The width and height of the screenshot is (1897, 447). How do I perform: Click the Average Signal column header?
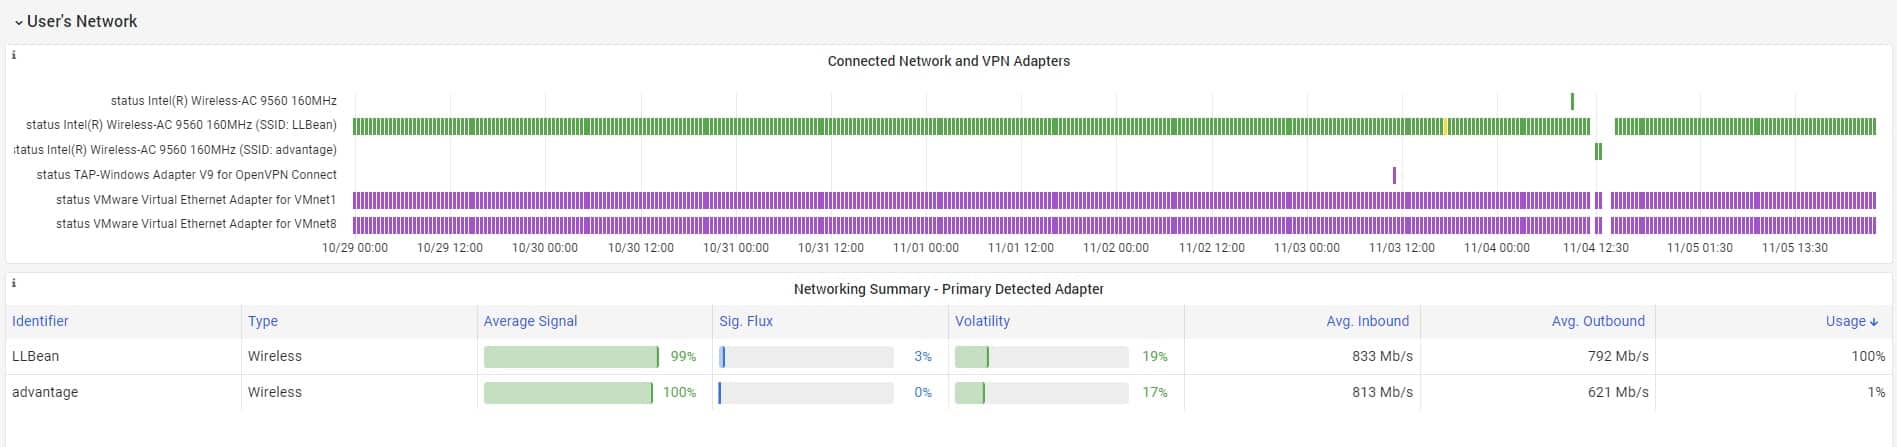[530, 321]
